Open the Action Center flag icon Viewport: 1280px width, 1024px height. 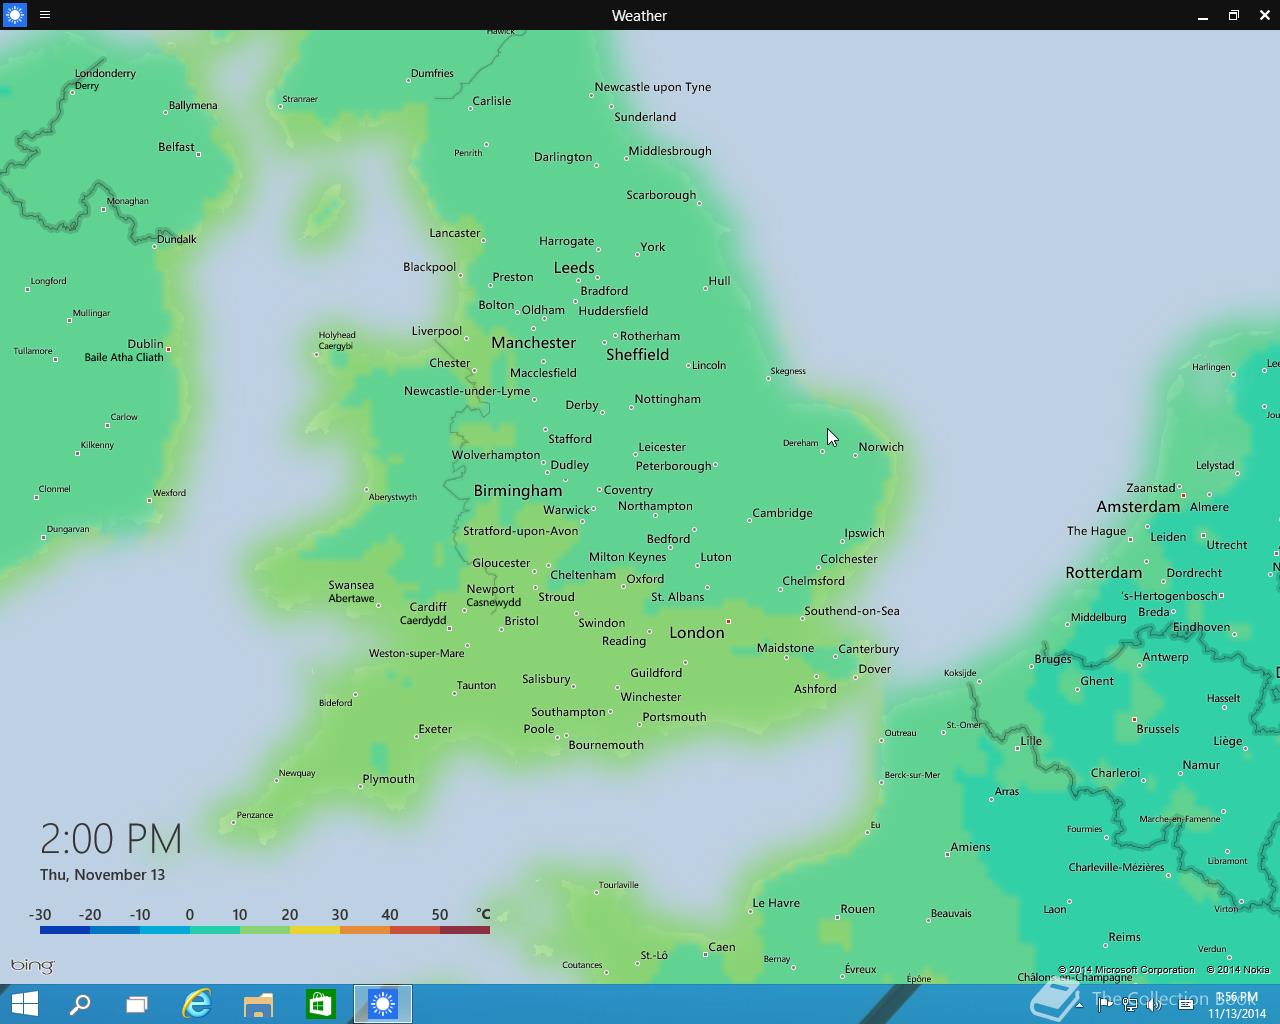(1105, 1004)
